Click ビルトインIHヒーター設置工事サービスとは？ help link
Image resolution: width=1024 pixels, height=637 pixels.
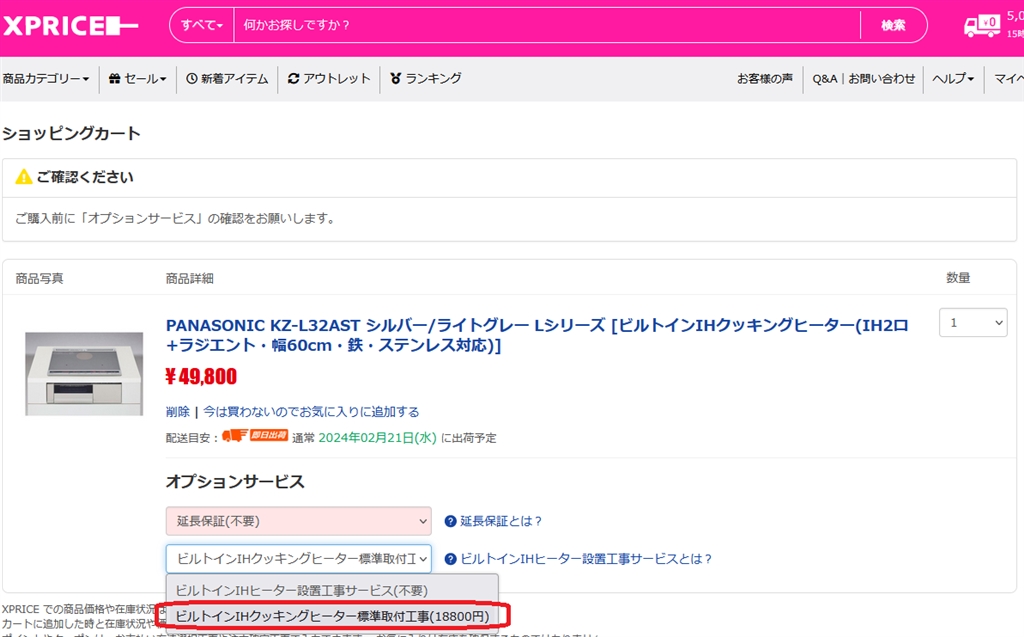coord(586,559)
